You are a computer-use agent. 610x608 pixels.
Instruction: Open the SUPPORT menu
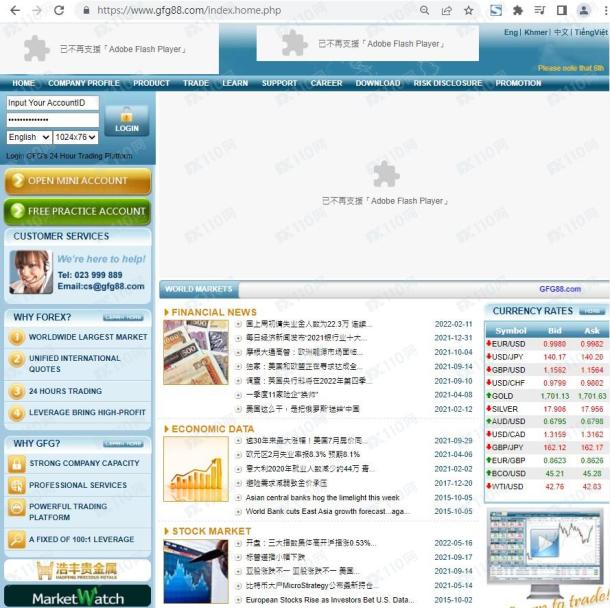(279, 83)
